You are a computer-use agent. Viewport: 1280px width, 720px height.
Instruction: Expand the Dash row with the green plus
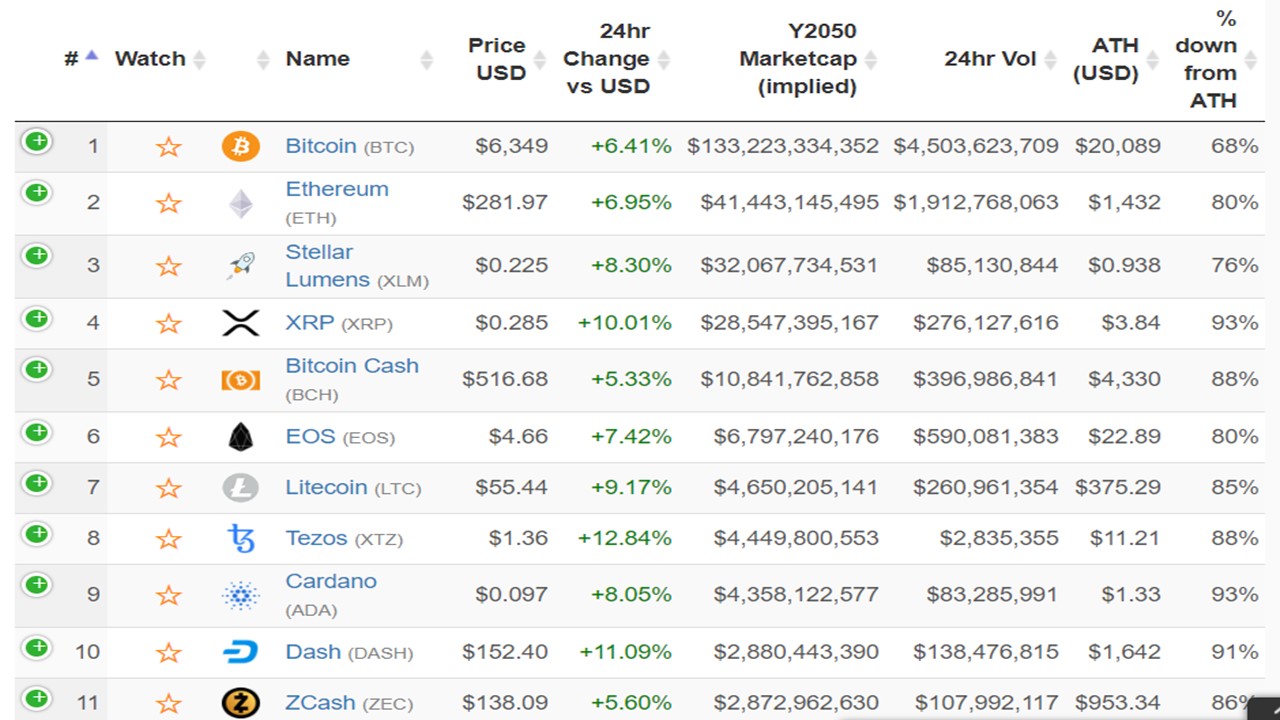click(37, 647)
